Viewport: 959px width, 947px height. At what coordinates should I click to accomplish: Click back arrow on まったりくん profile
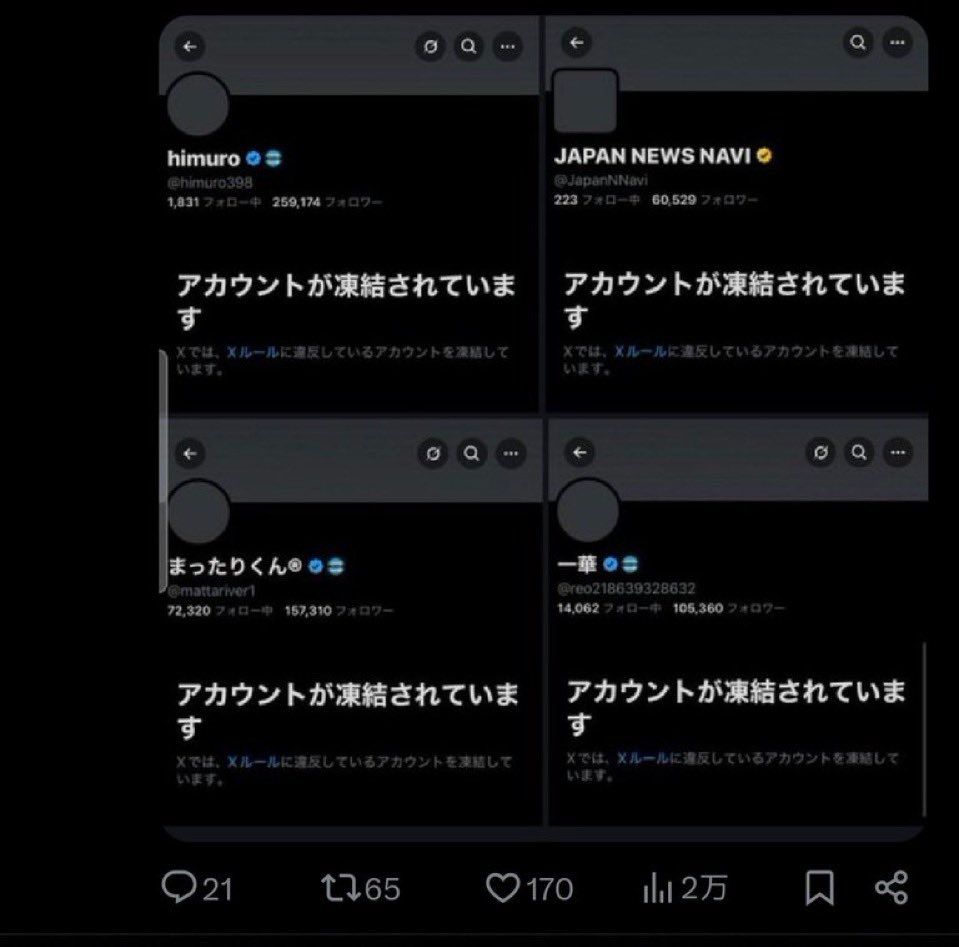(x=190, y=453)
